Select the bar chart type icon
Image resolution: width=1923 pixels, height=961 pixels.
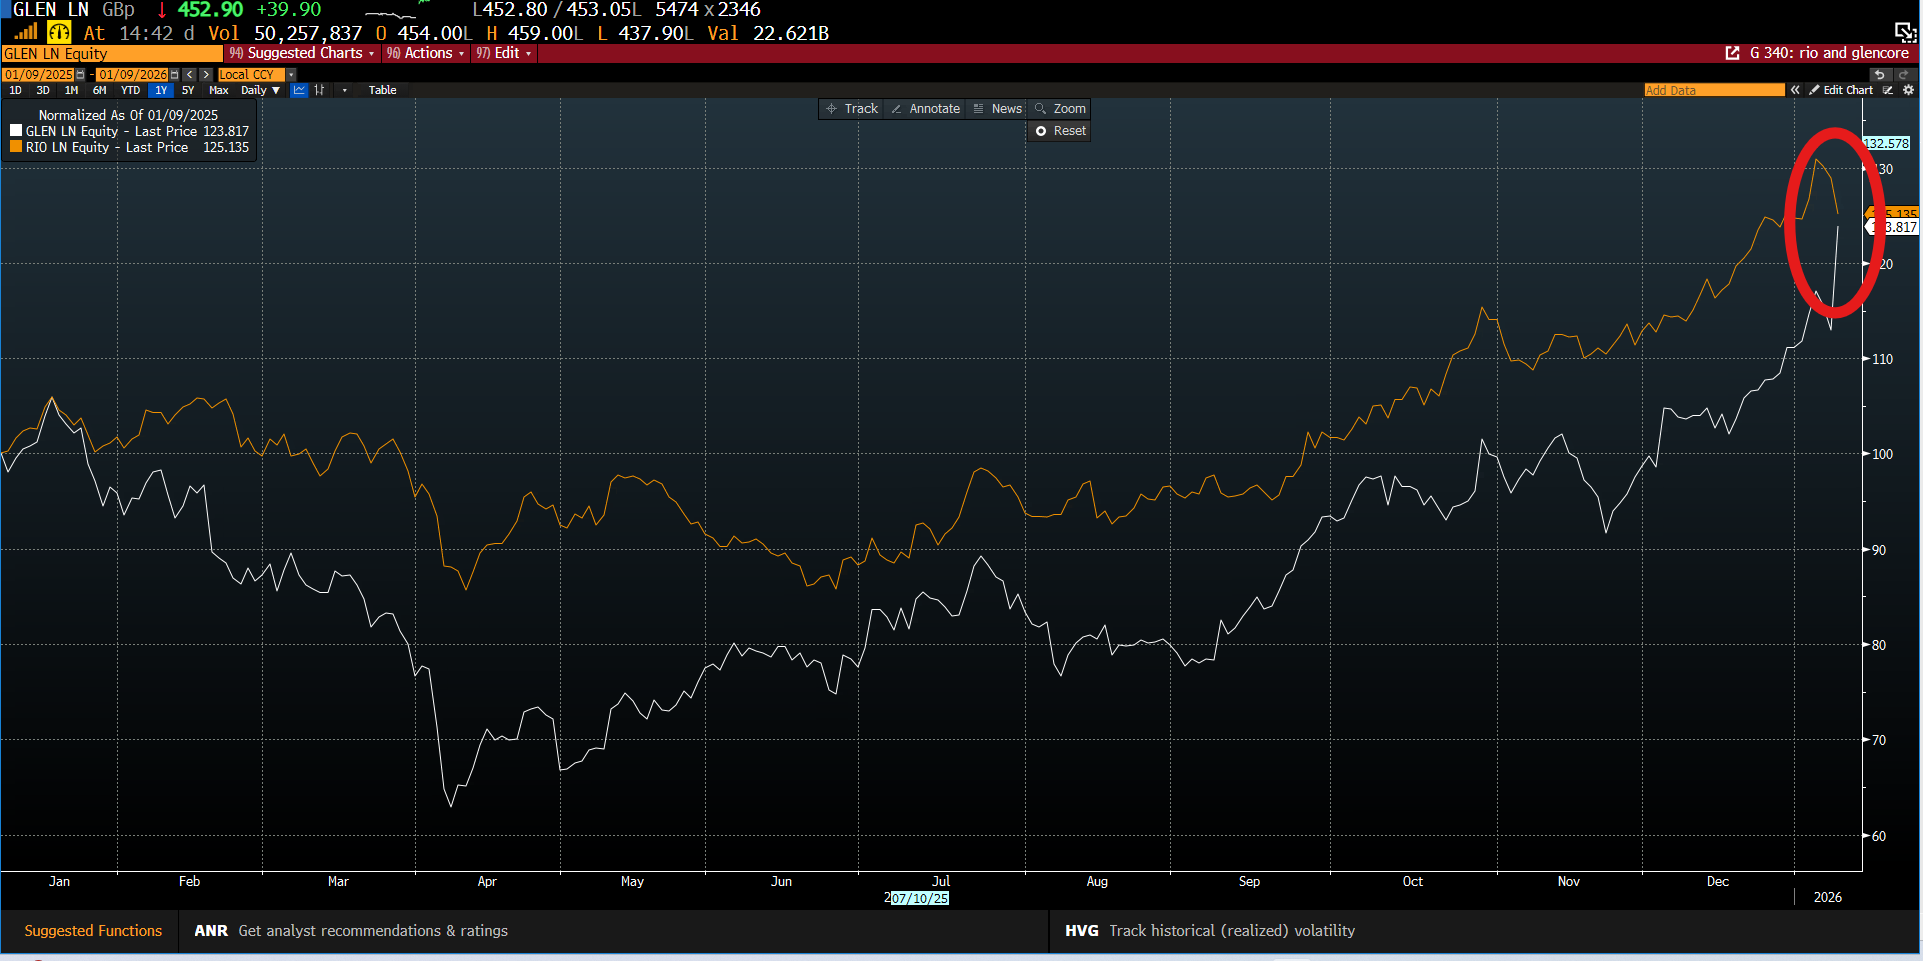[x=320, y=90]
